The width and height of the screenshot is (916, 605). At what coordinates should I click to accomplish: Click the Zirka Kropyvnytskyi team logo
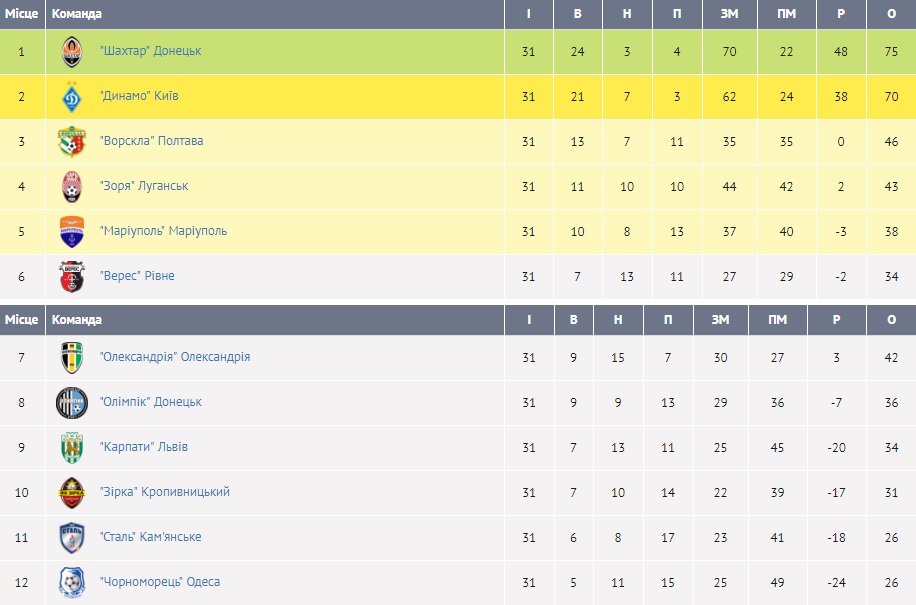pos(72,492)
